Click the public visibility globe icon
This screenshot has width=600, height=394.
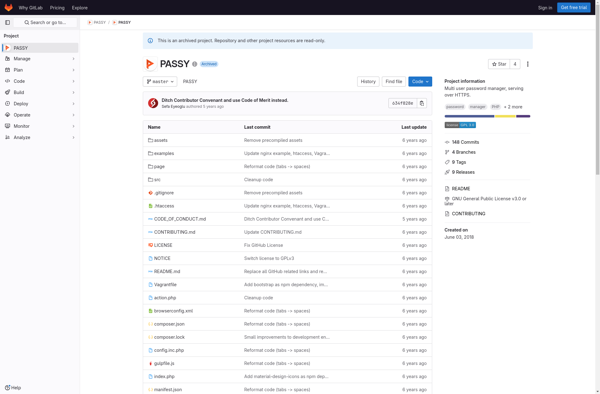(194, 64)
